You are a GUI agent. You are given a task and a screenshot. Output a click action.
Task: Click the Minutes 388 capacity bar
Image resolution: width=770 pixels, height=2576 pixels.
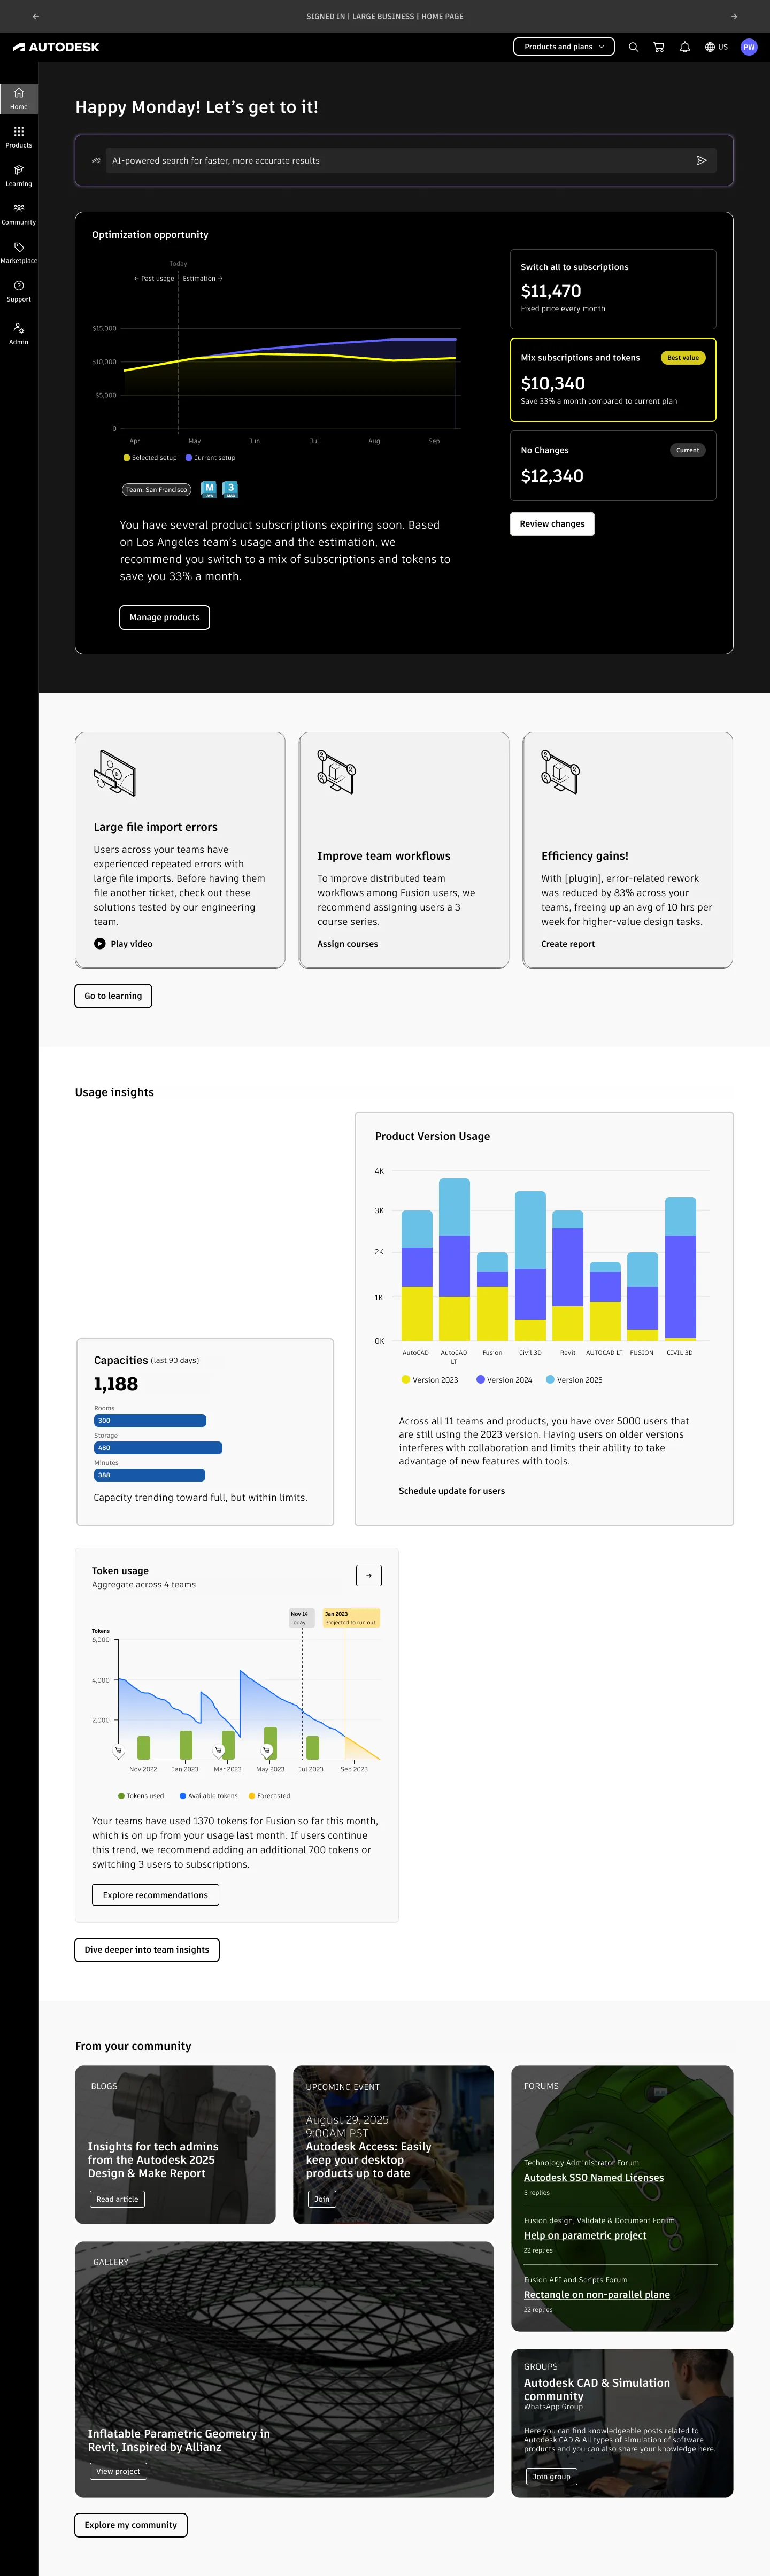149,1475
